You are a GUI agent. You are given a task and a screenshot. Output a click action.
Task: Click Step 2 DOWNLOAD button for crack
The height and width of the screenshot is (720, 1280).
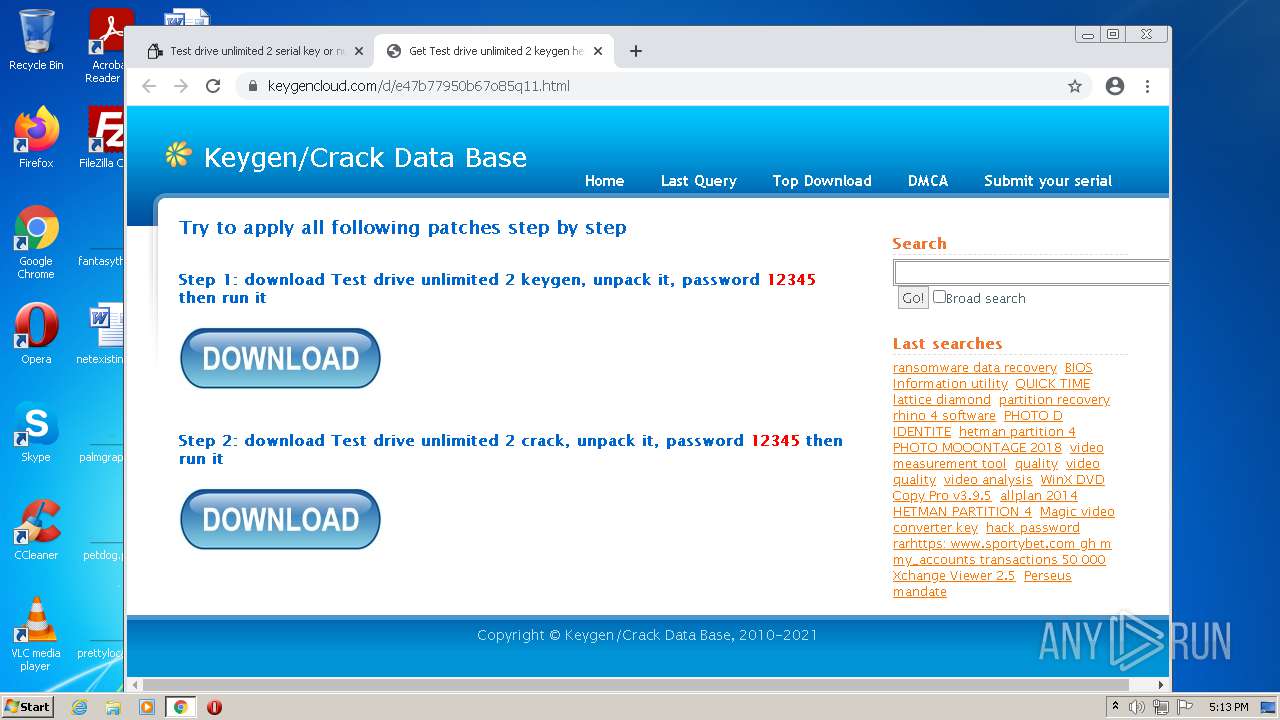280,519
